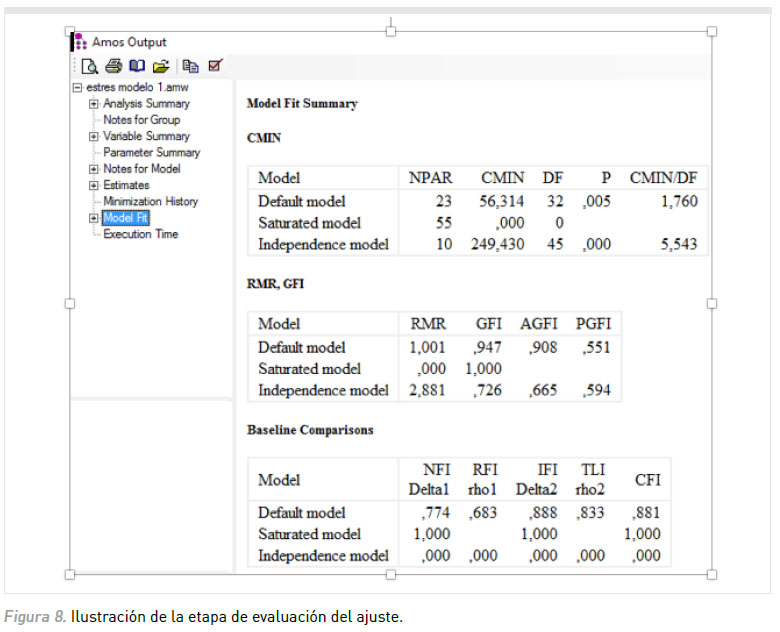Click the AGFI column header
Screen dimensions: 780x632
539,324
